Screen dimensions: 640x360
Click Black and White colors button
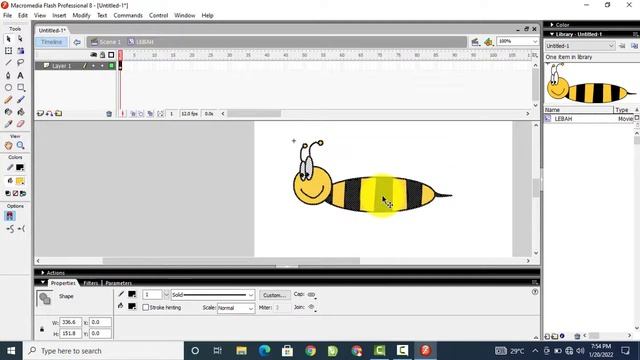coord(8,193)
